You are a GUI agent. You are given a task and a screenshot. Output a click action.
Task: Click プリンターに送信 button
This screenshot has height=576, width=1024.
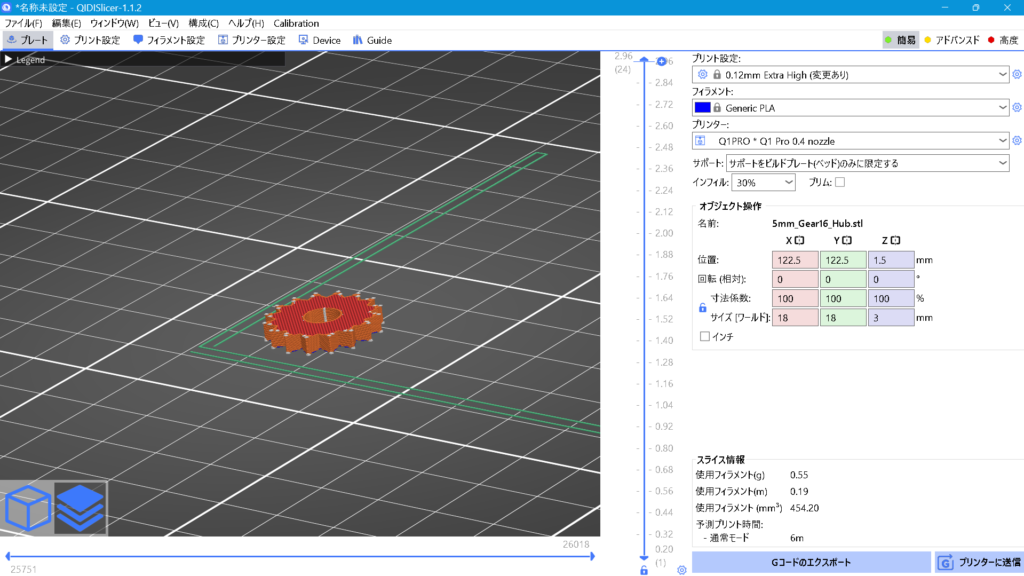978,563
